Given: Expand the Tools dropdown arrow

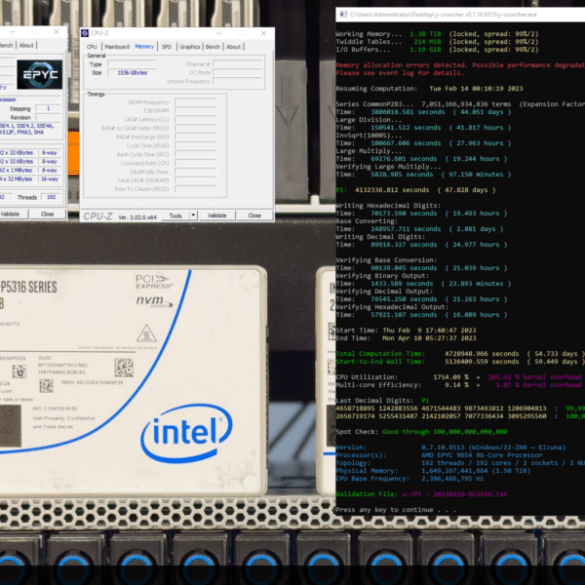Looking at the screenshot, I should [193, 215].
